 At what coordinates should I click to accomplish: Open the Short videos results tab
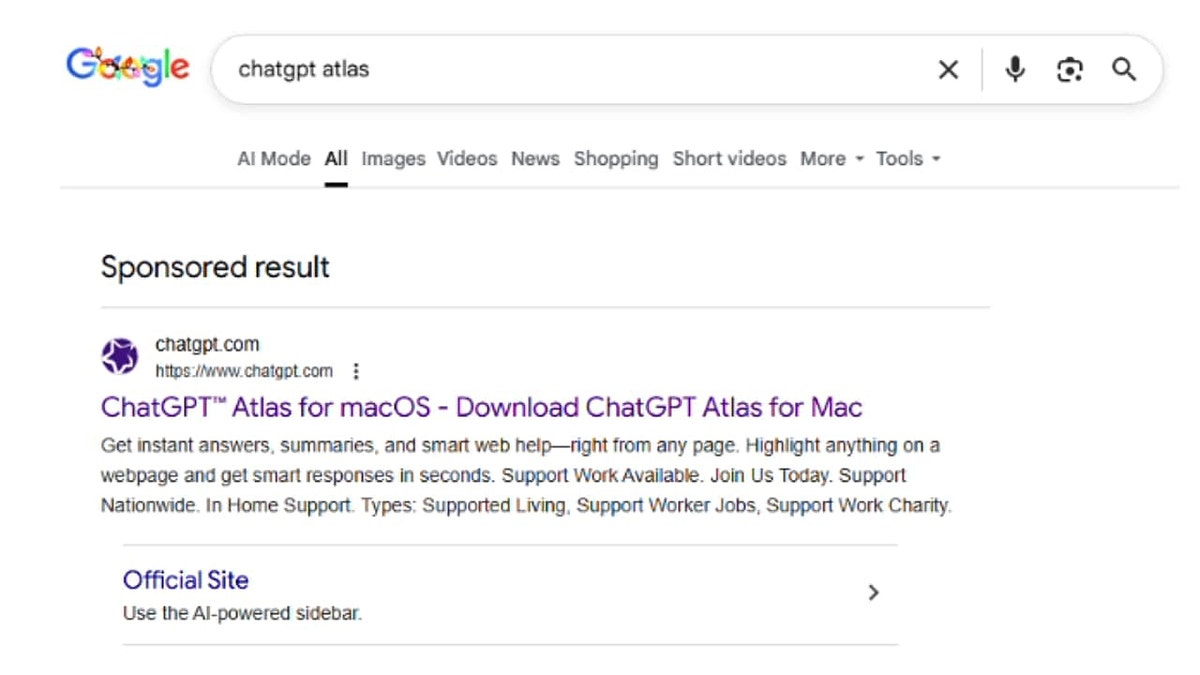[x=730, y=158]
